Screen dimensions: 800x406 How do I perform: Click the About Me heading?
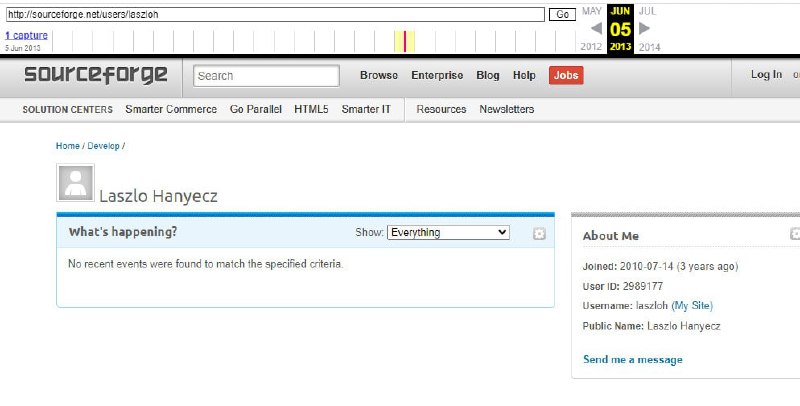click(611, 236)
